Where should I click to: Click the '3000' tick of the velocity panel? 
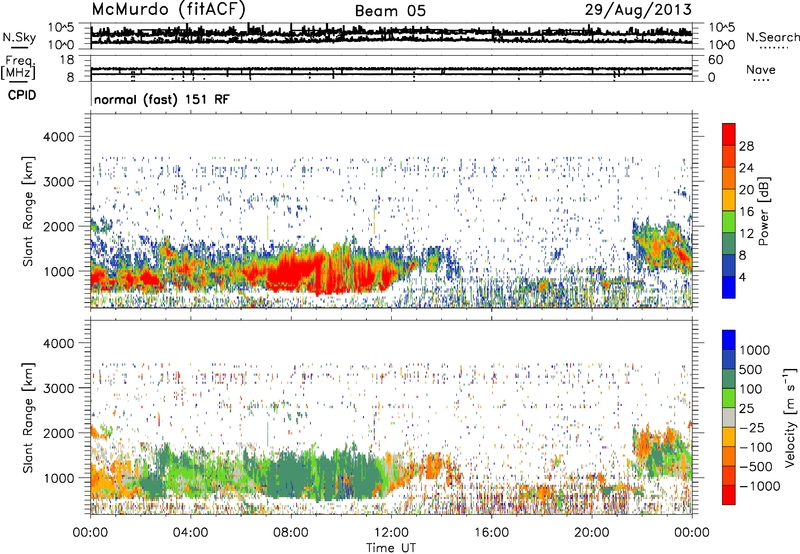coord(59,388)
